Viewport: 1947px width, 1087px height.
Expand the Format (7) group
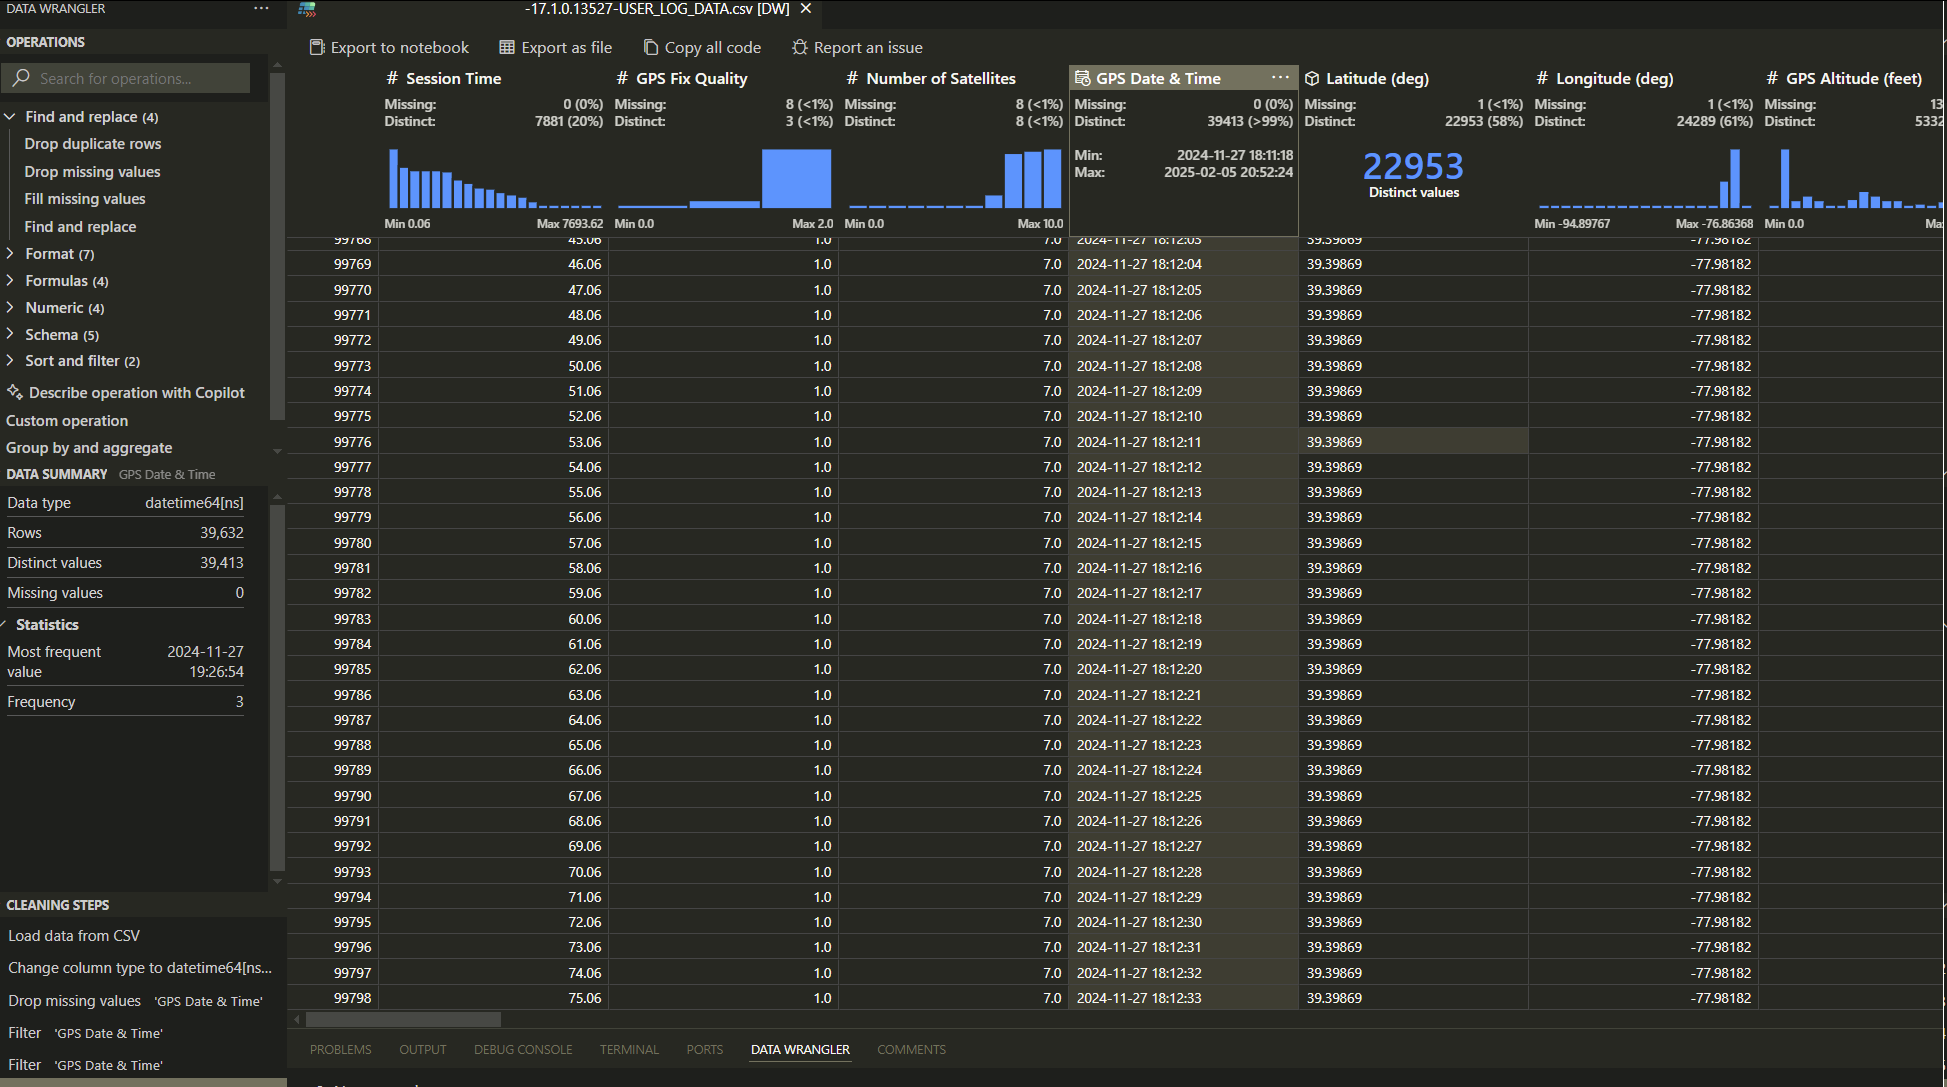pyautogui.click(x=10, y=254)
